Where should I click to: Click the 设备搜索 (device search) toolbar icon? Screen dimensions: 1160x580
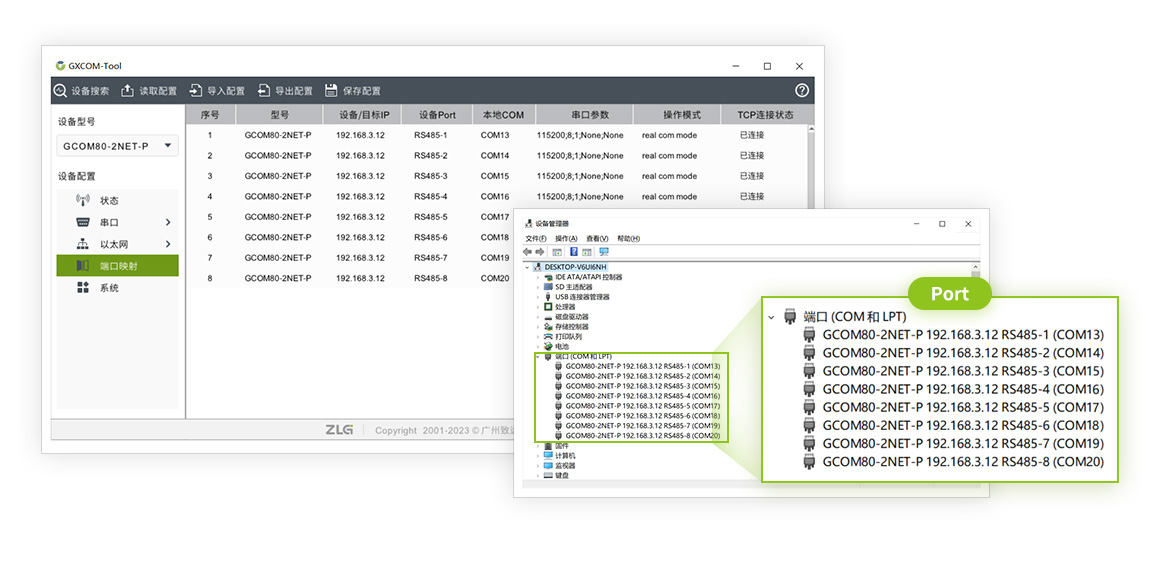(x=60, y=91)
